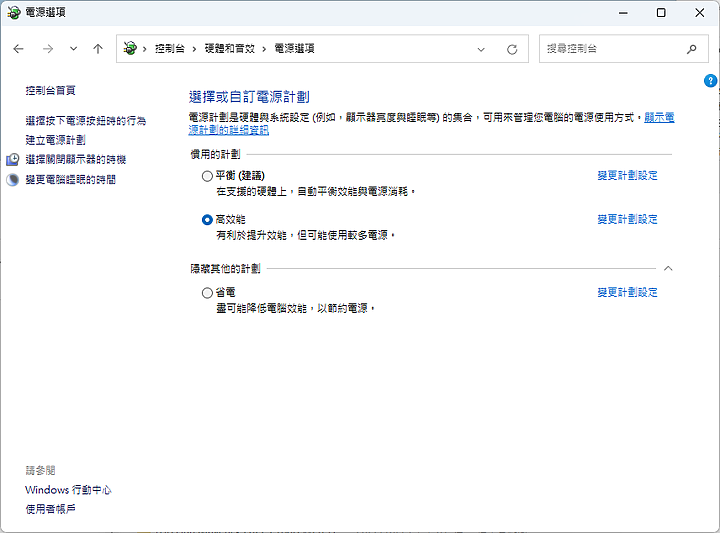Click the monitor icon beside 選擇關閉顯示器的時機
Screen dimensions: 720x533
[x=13, y=159]
